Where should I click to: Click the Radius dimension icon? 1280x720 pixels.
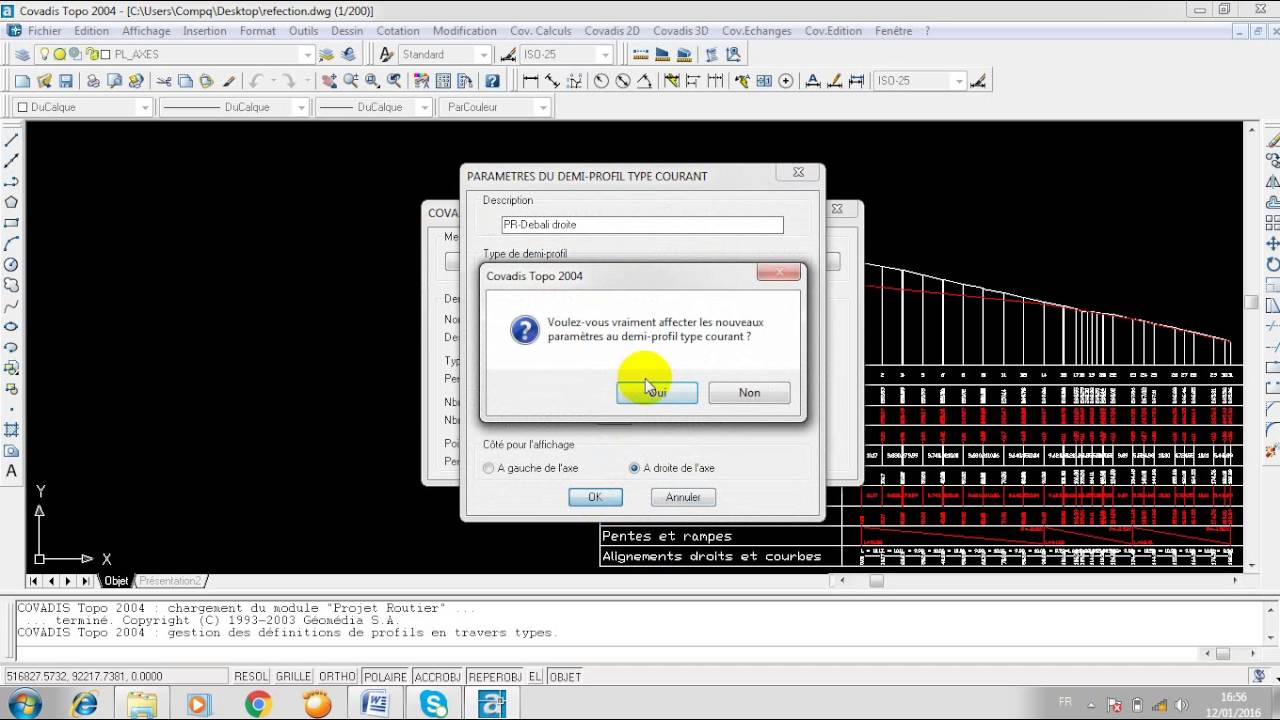[601, 81]
